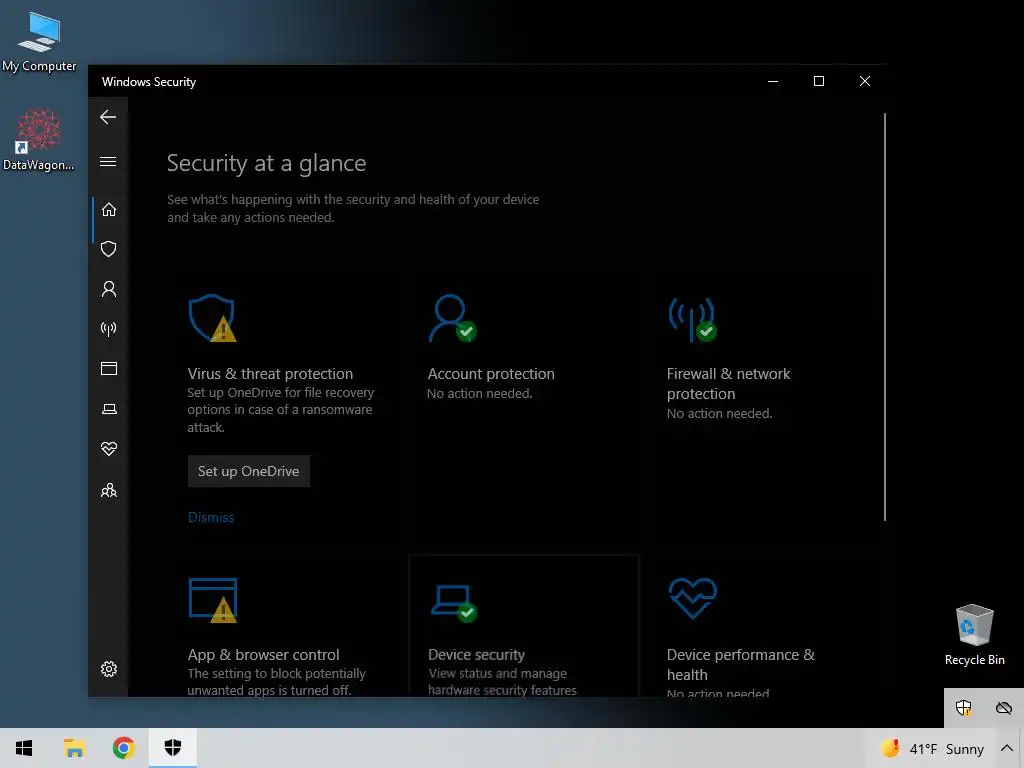Open Firewall & network protection heading

[x=728, y=383]
